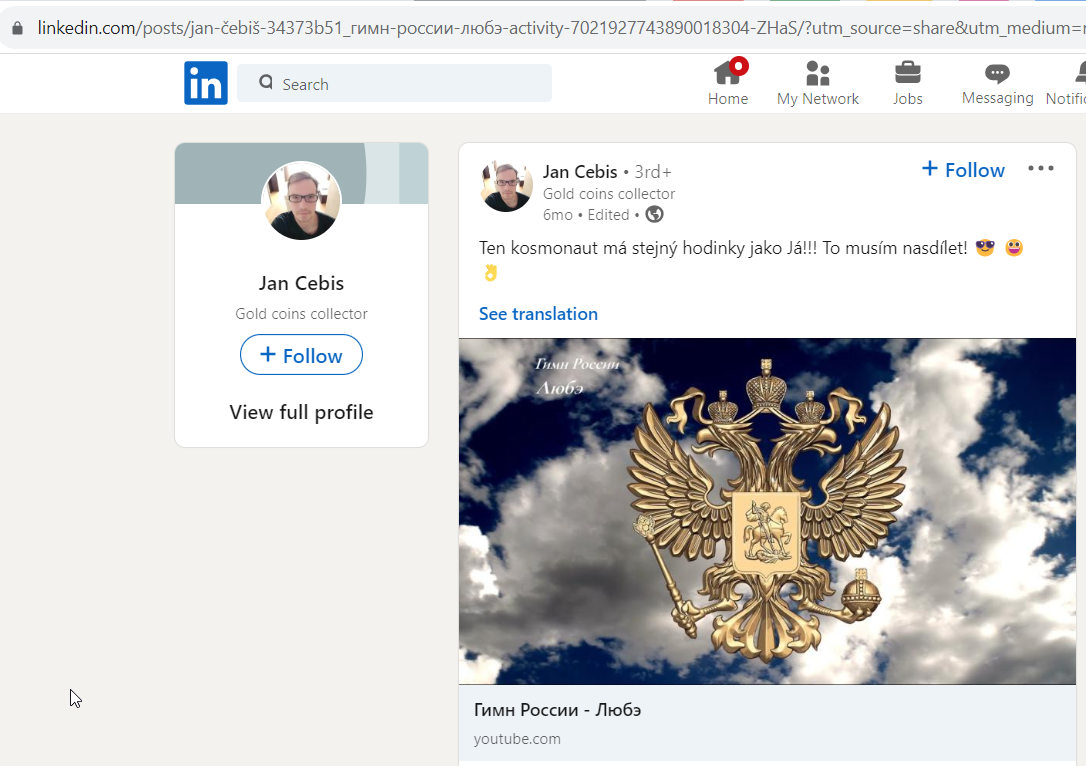The height and width of the screenshot is (766, 1086).
Task: Click the globe visibility icon on post
Action: pyautogui.click(x=655, y=215)
